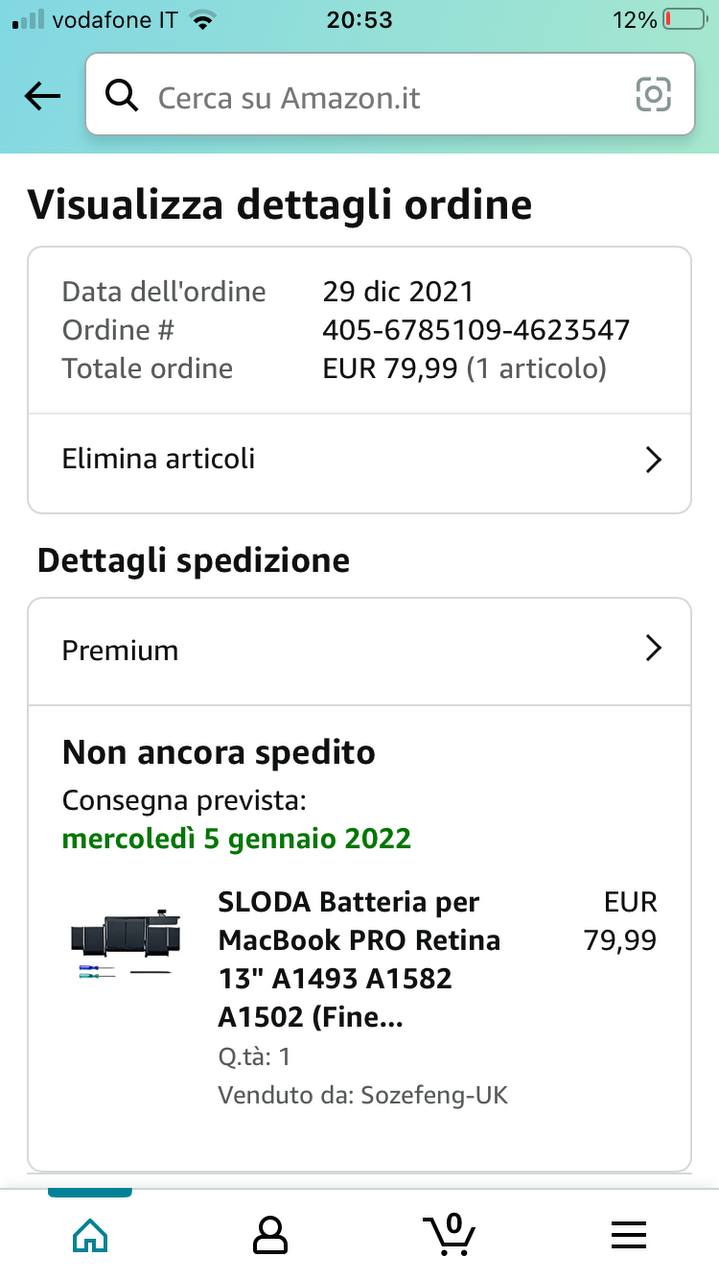This screenshot has height=1280, width=719.
Task: Click in Cerca su Amazon.it search field
Action: tap(380, 97)
